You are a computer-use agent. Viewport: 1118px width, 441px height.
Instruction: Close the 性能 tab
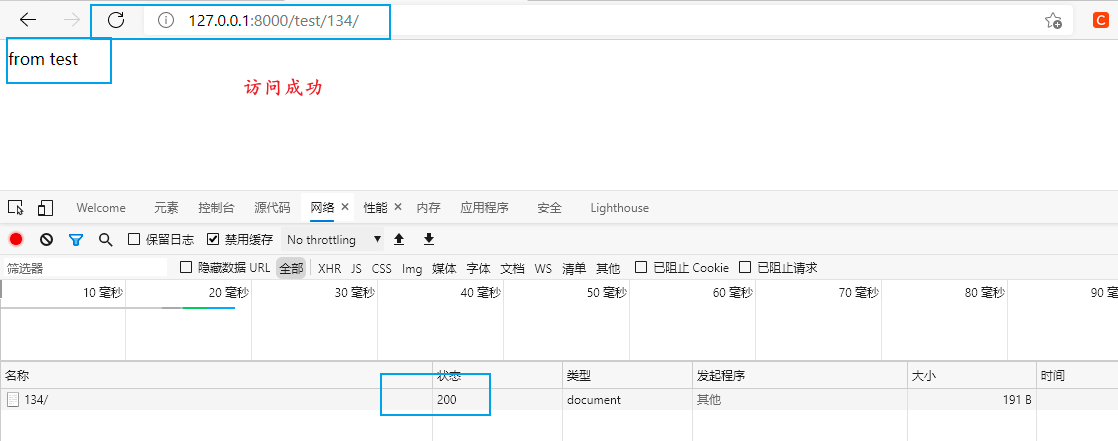398,207
